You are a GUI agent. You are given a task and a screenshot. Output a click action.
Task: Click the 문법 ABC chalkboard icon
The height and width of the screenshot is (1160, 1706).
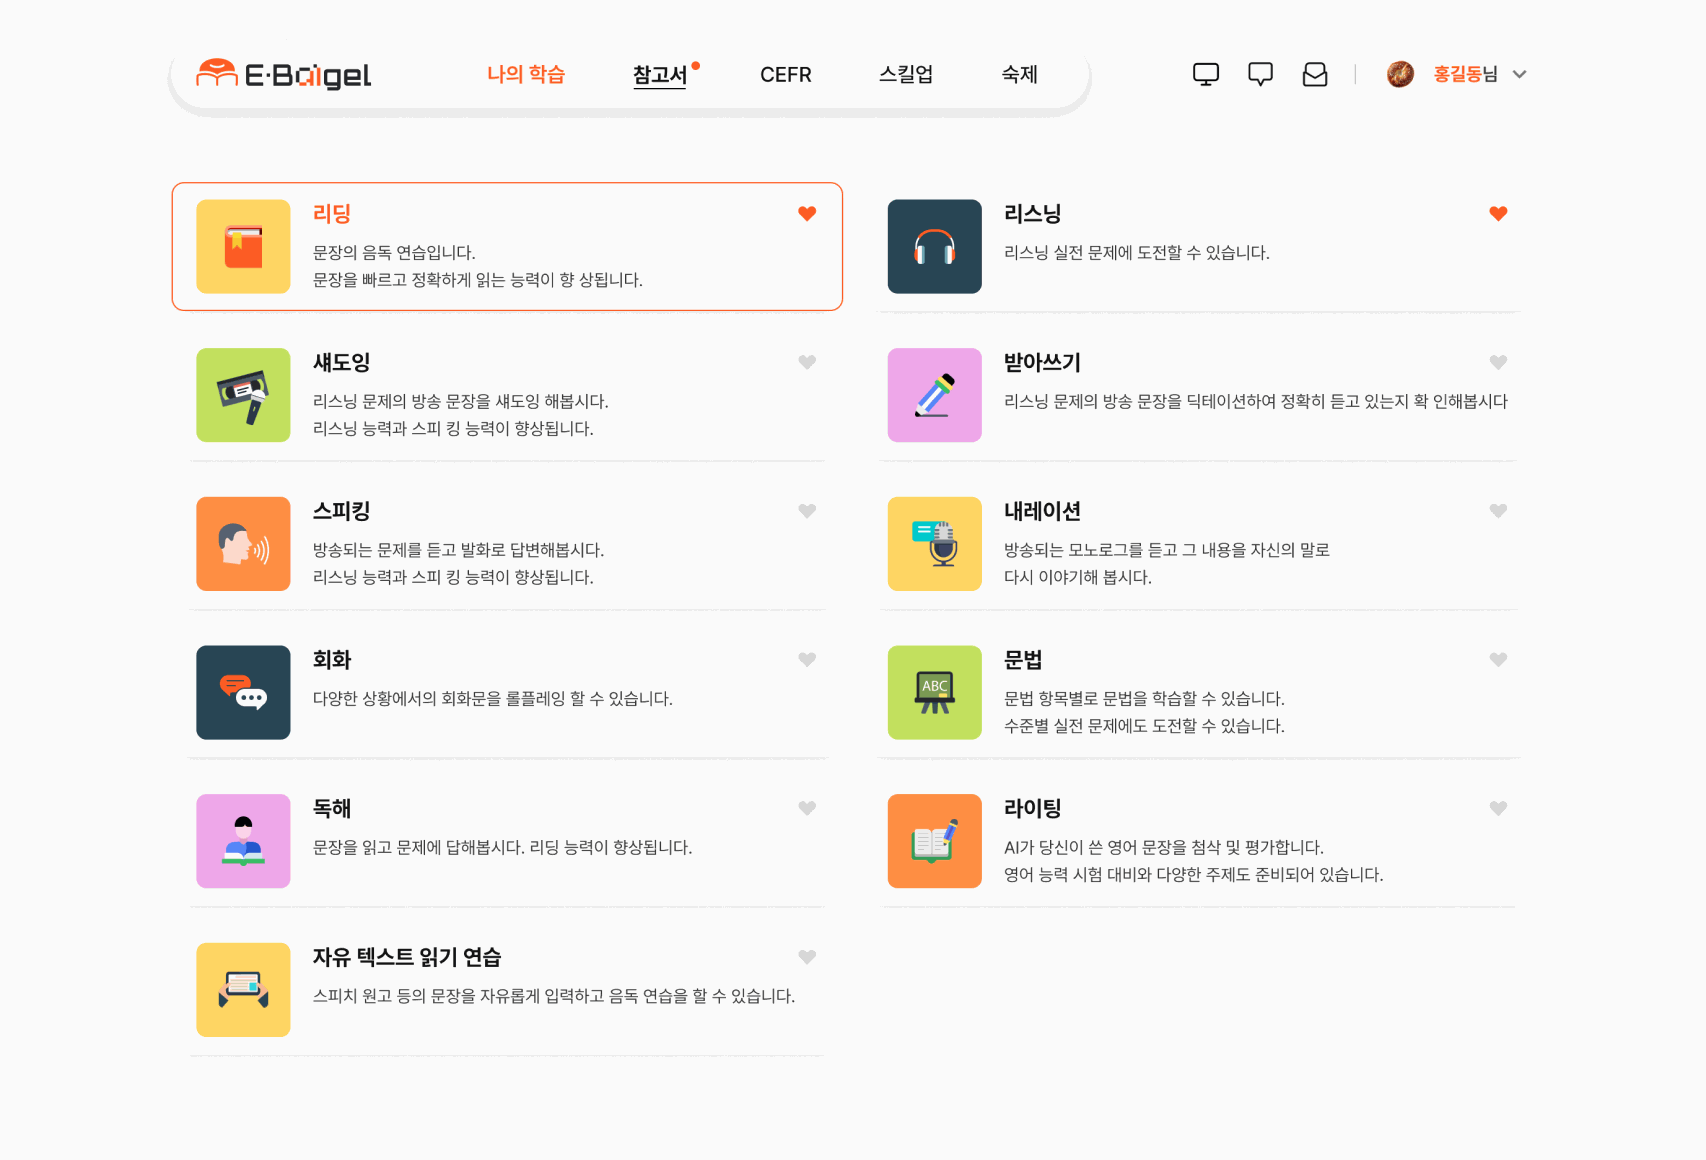click(934, 693)
